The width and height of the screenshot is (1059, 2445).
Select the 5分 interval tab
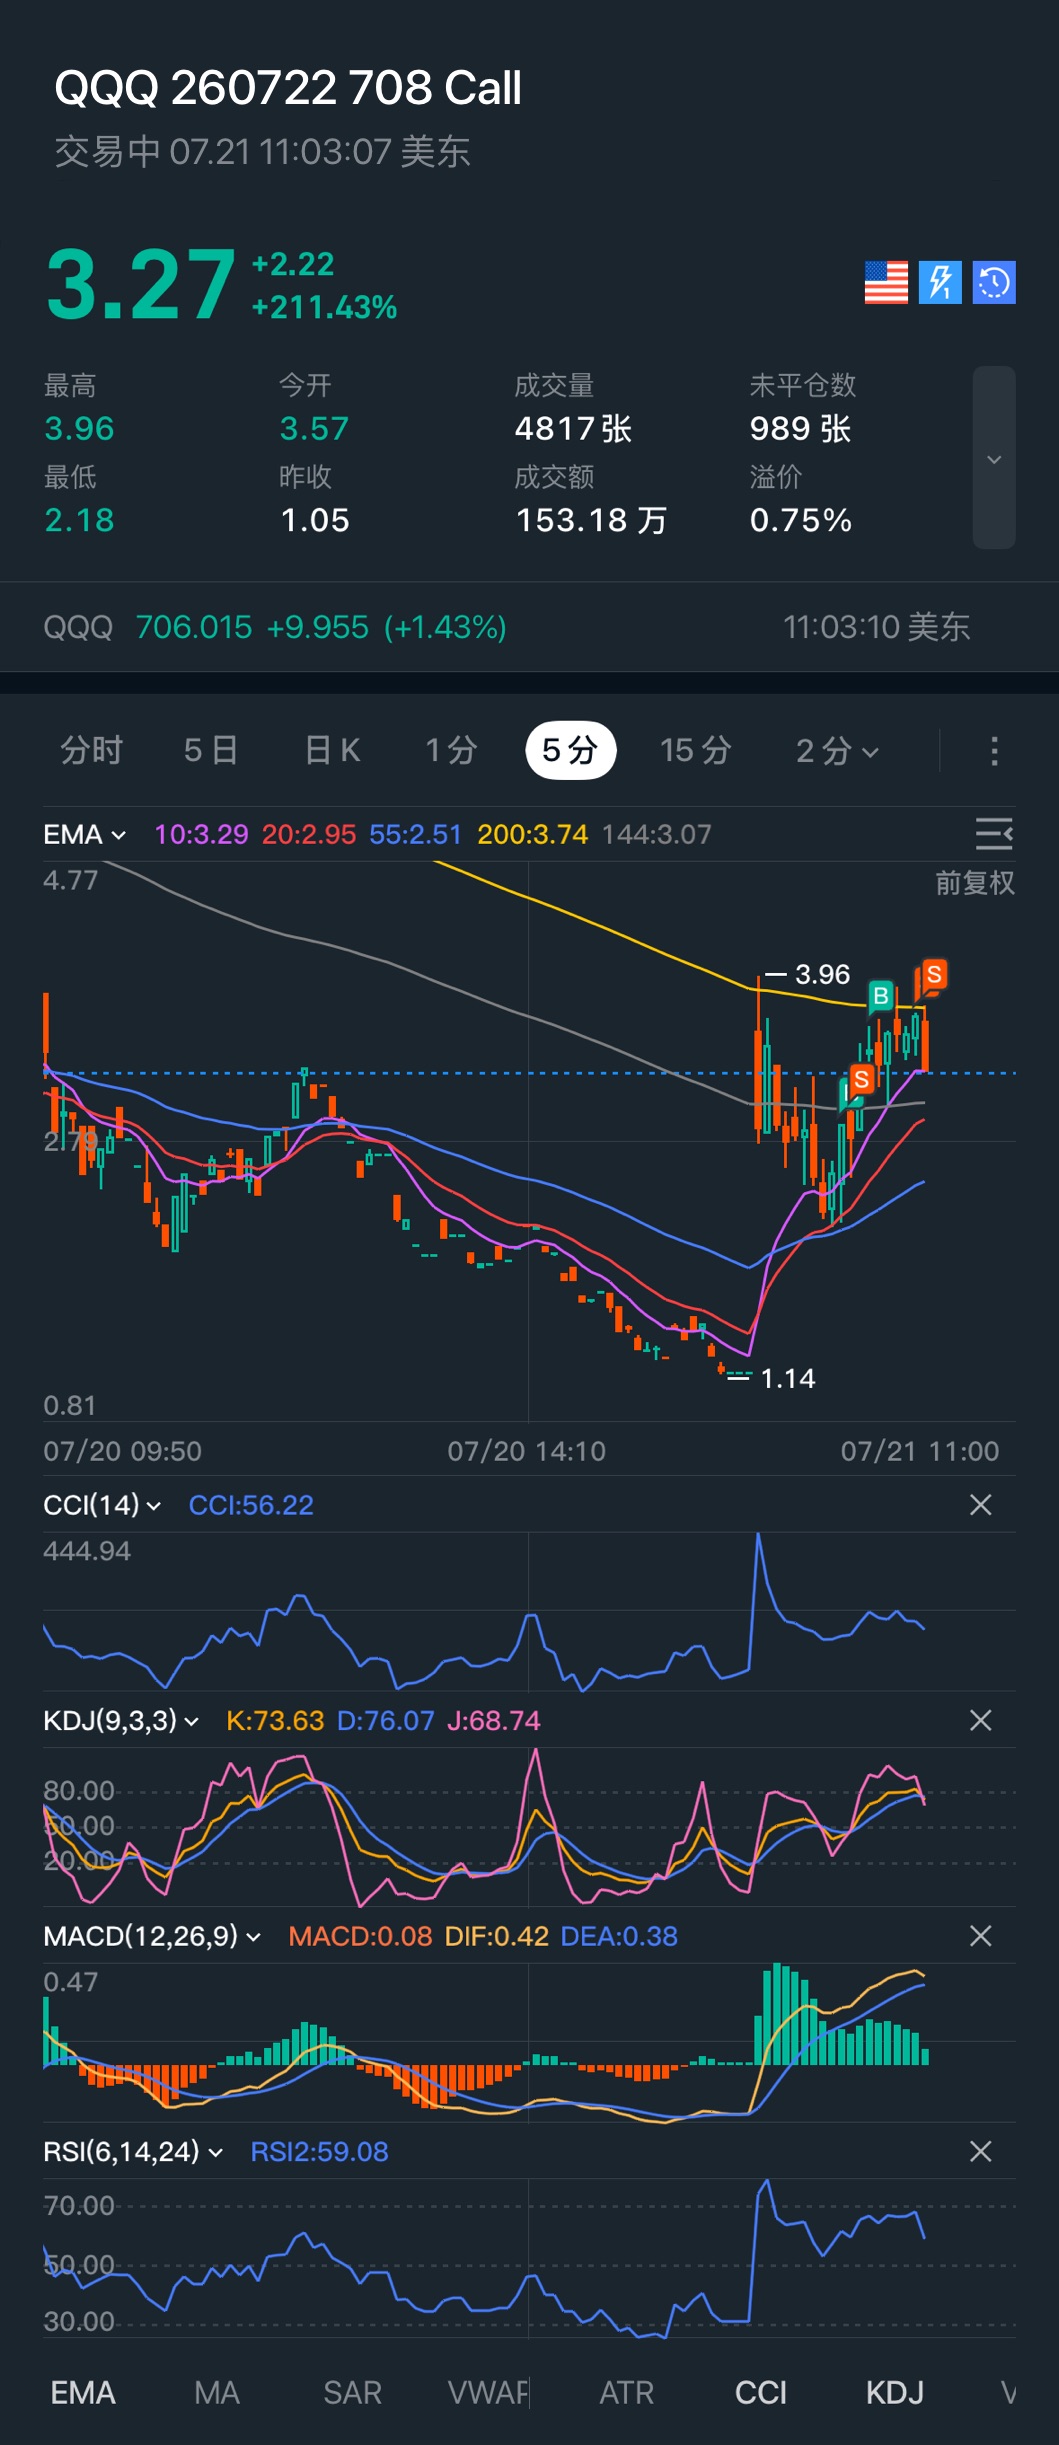coord(571,750)
